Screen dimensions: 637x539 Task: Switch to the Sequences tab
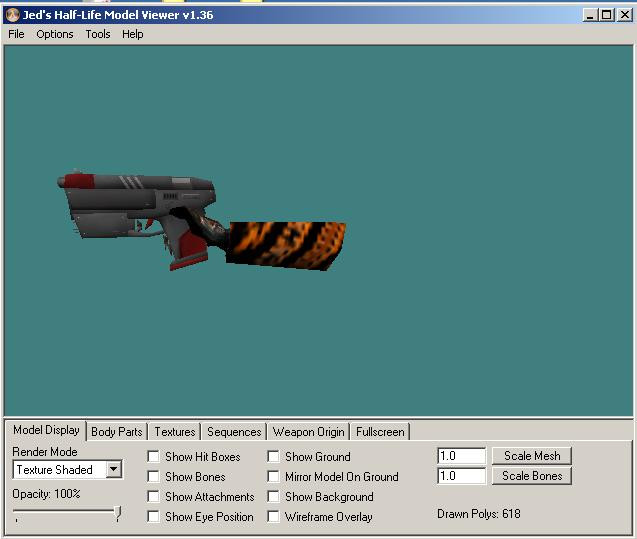234,432
